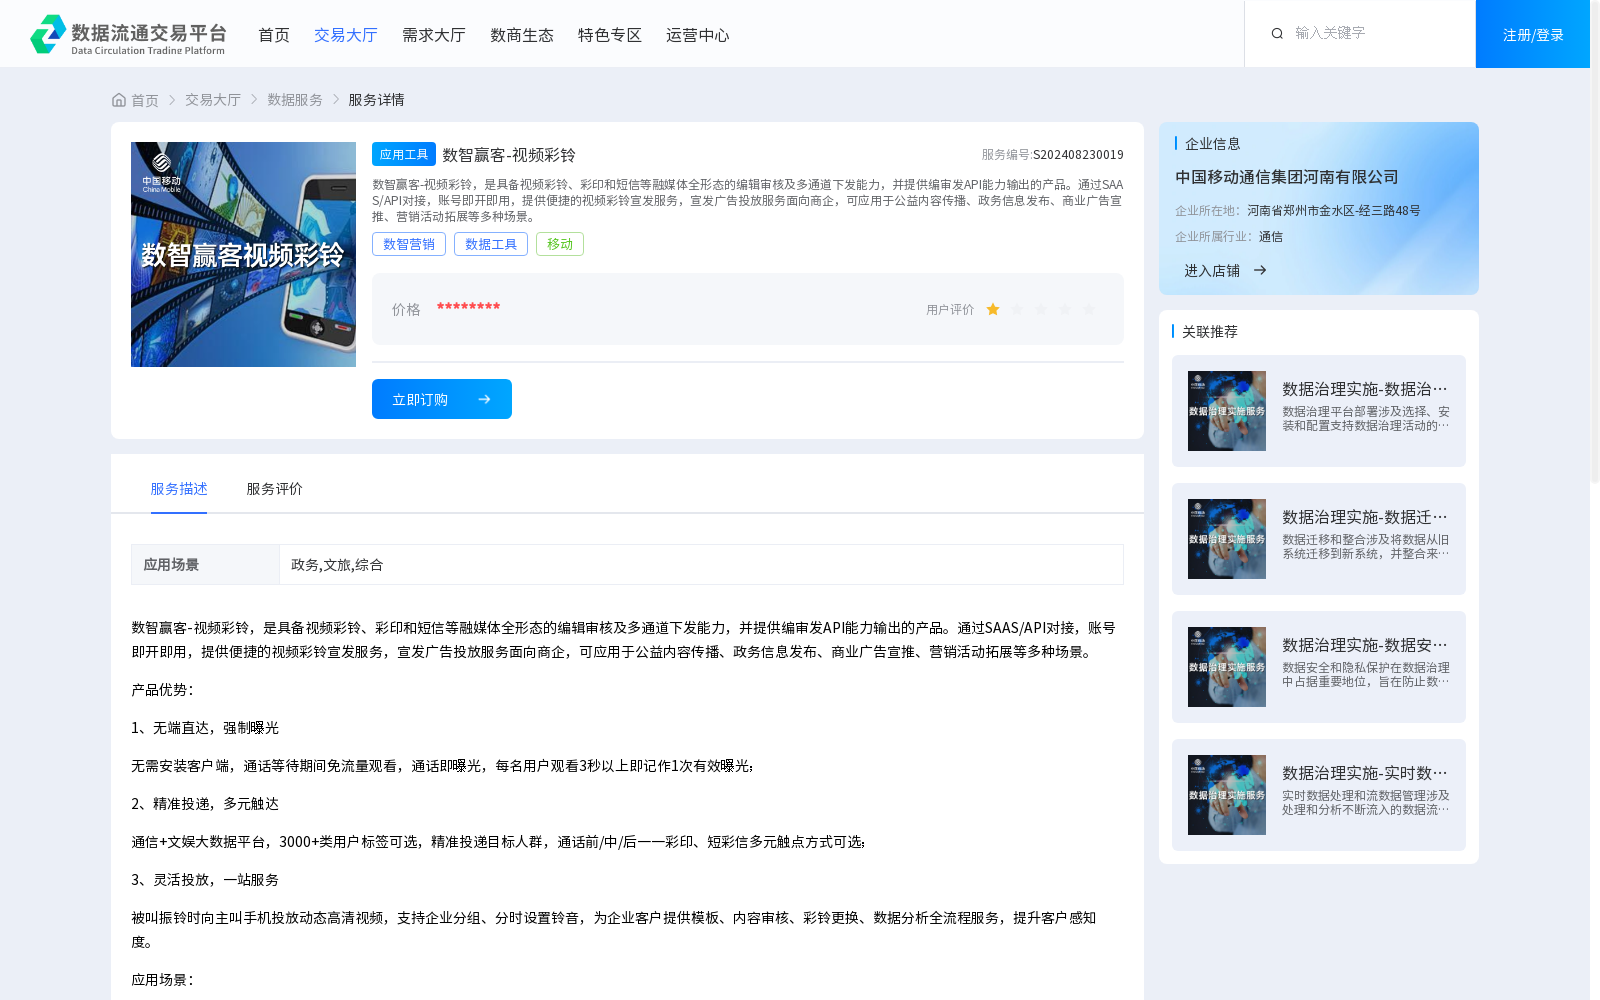Click the platform logo icon
Image resolution: width=1600 pixels, height=1000 pixels.
[48, 34]
